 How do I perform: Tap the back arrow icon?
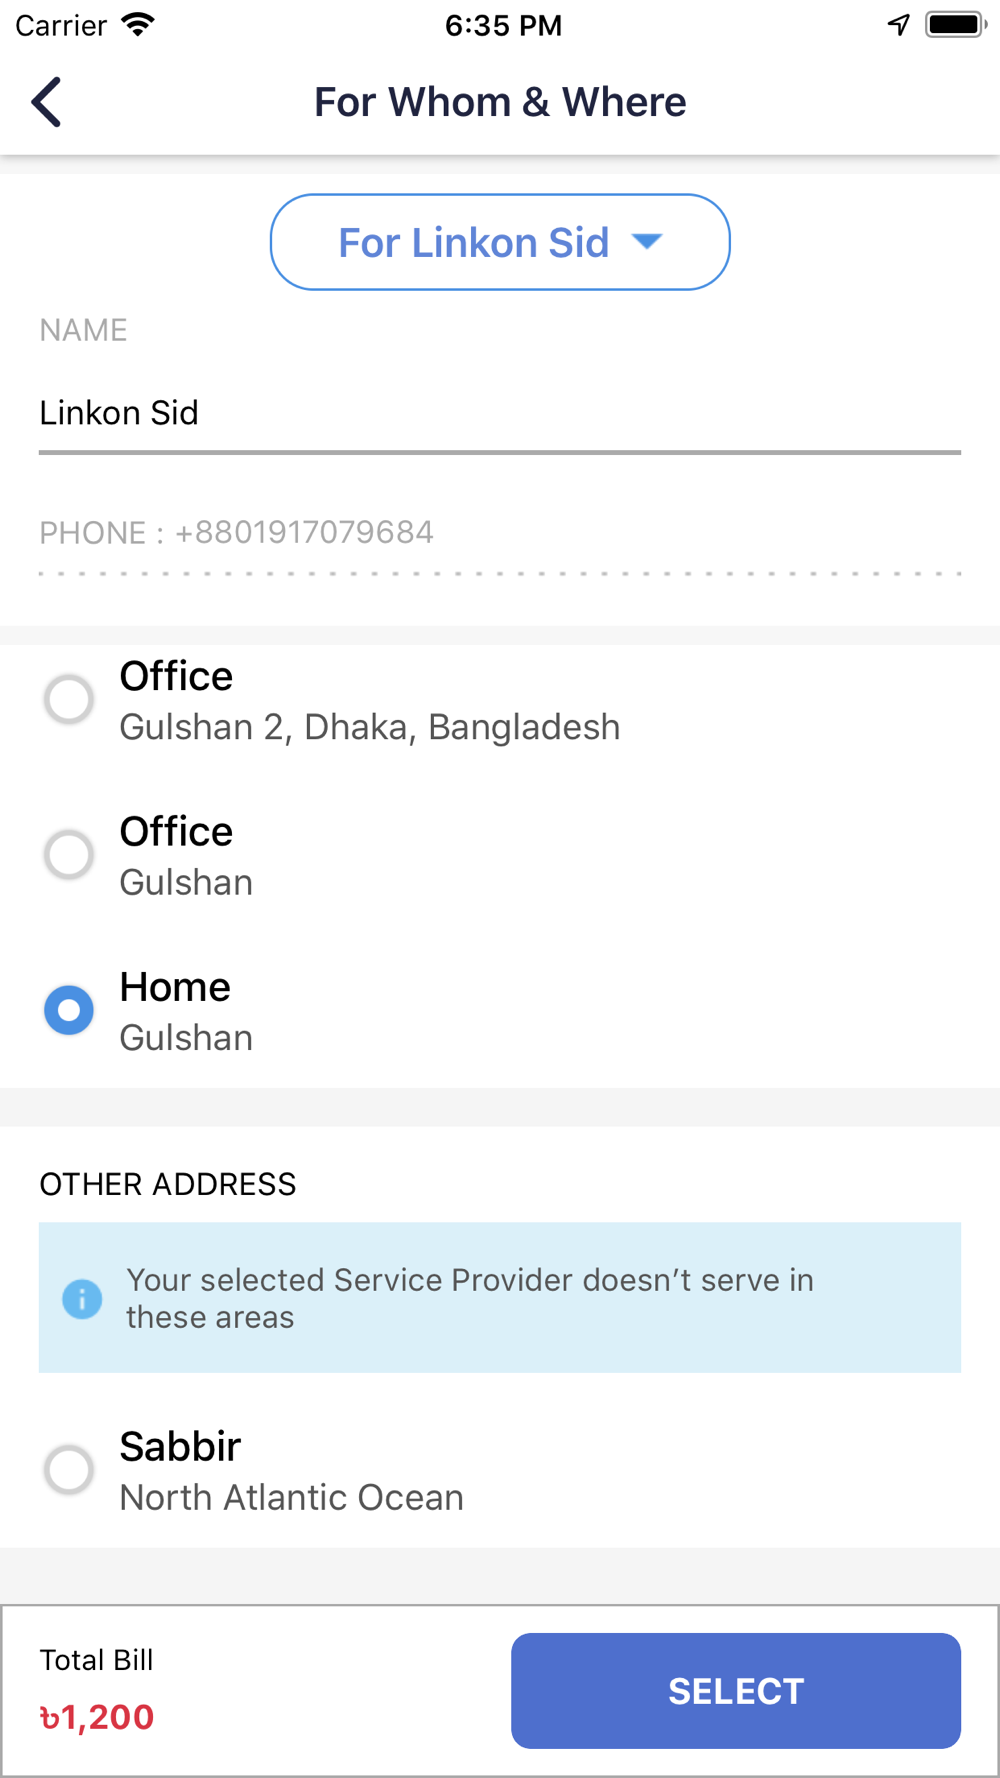47,102
